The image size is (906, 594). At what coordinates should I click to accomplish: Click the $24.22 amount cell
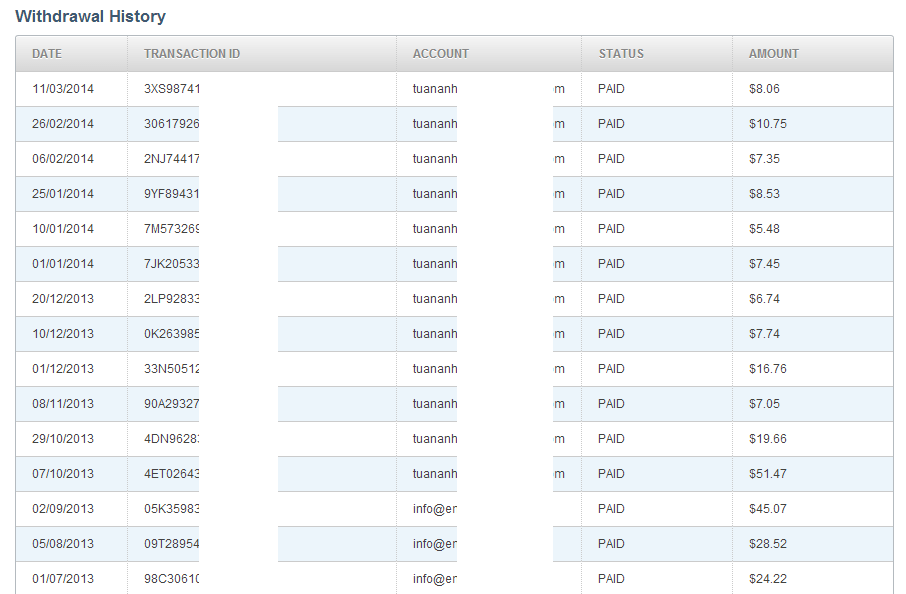pos(768,579)
